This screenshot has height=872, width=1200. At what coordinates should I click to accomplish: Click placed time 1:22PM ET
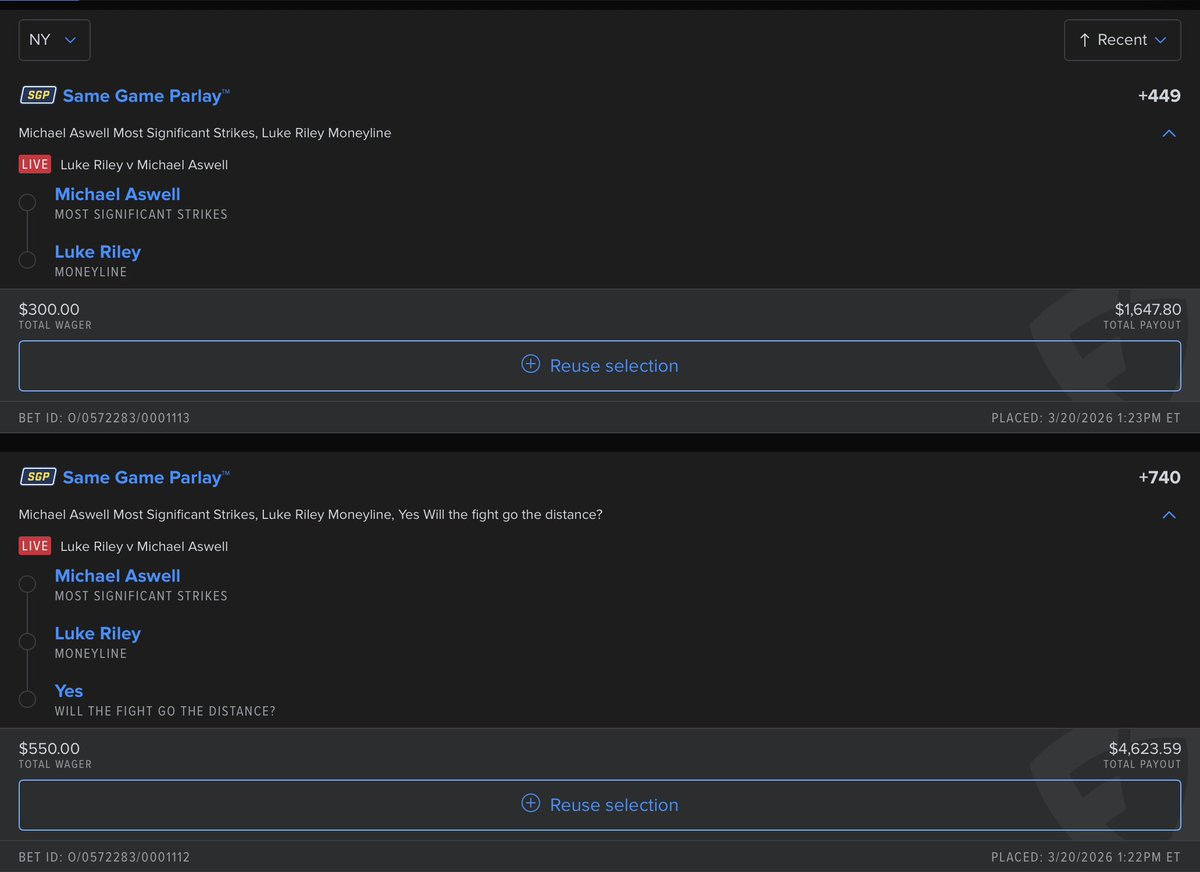click(x=1086, y=857)
